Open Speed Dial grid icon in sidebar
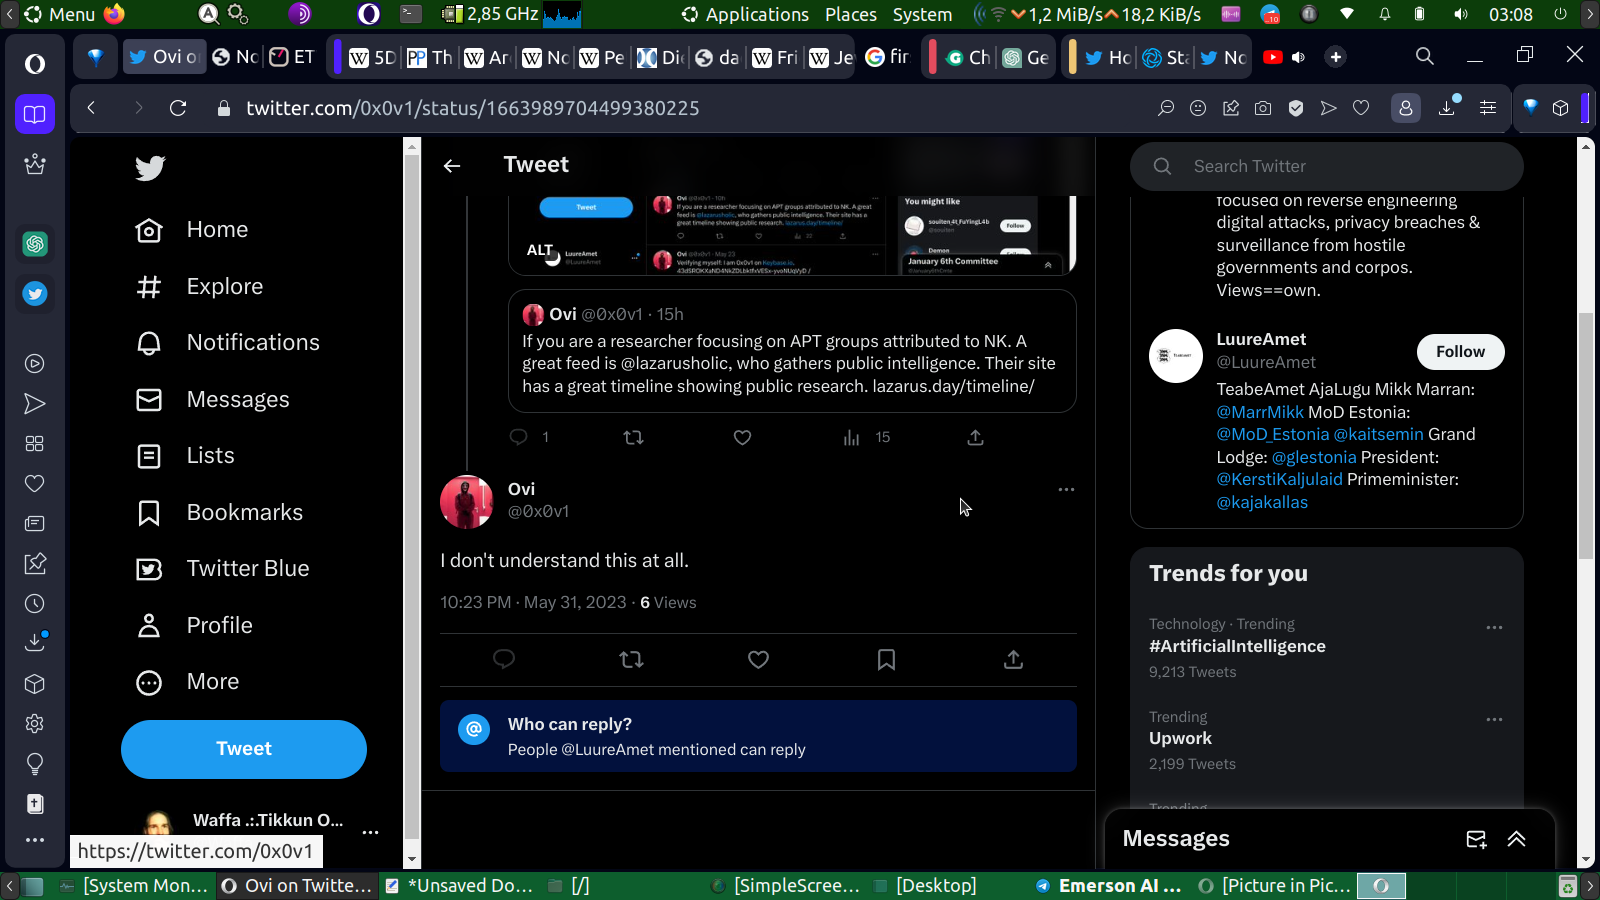This screenshot has width=1600, height=900. pyautogui.click(x=35, y=444)
